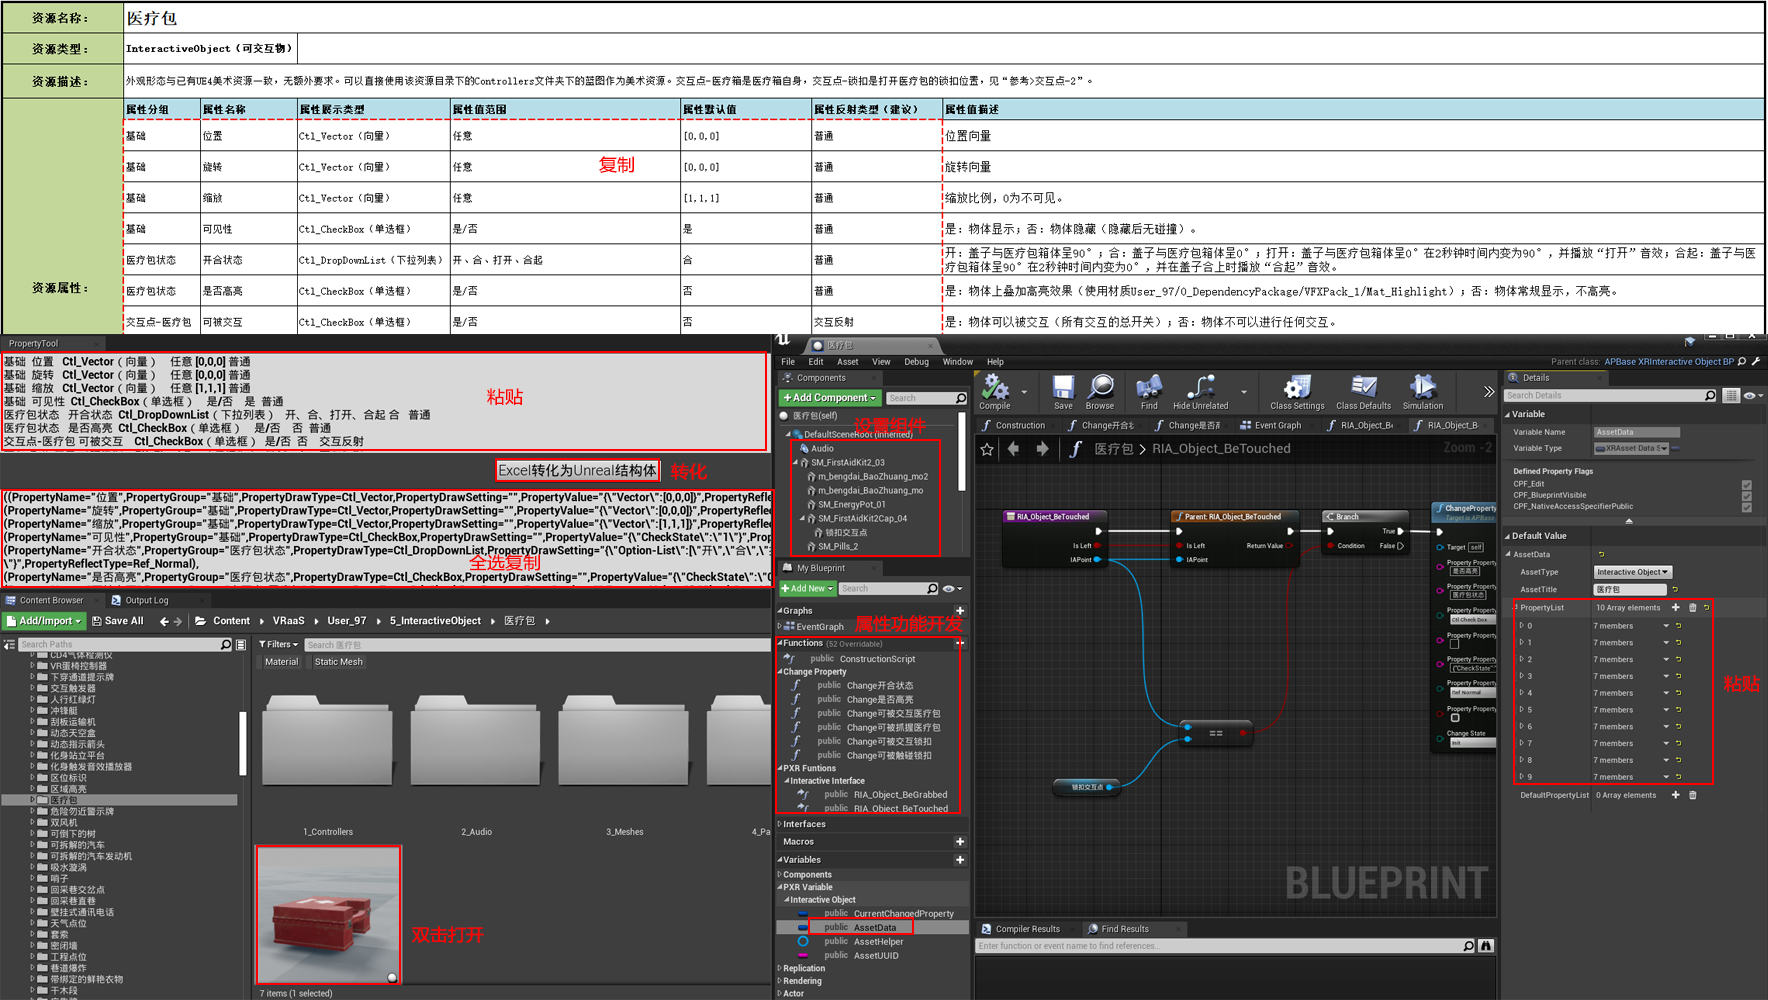Click the Variable Name AssetData field

(x=1636, y=432)
